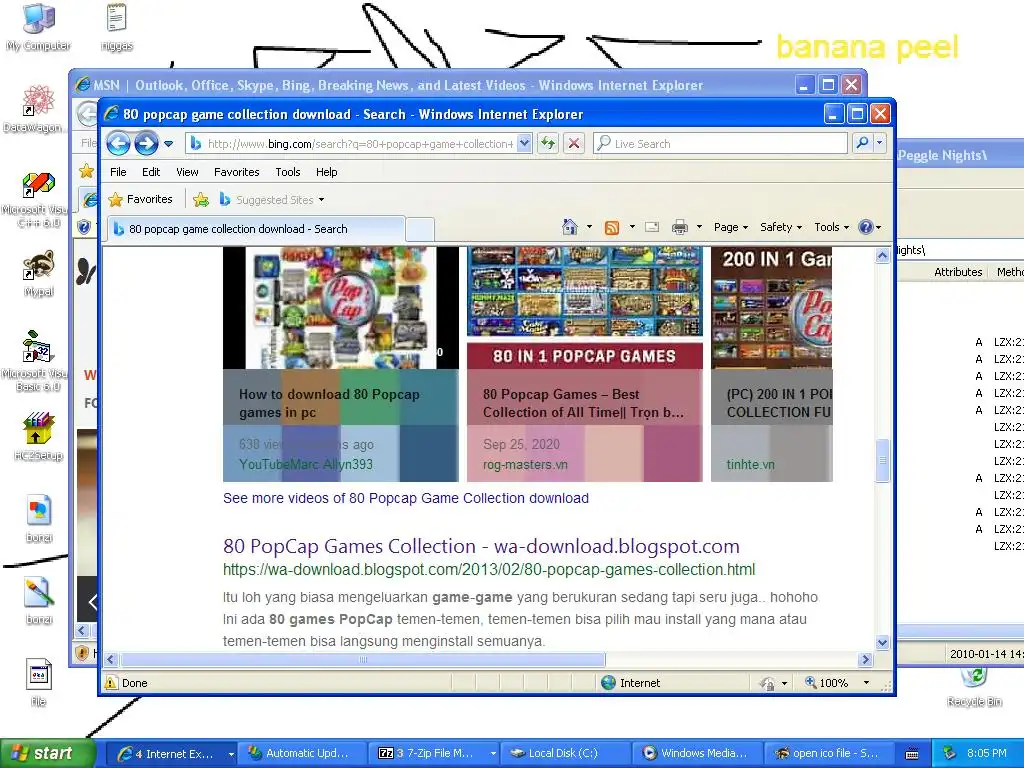This screenshot has width=1024, height=768.
Task: Select the Recycle Bin desktop icon
Action: 974,687
